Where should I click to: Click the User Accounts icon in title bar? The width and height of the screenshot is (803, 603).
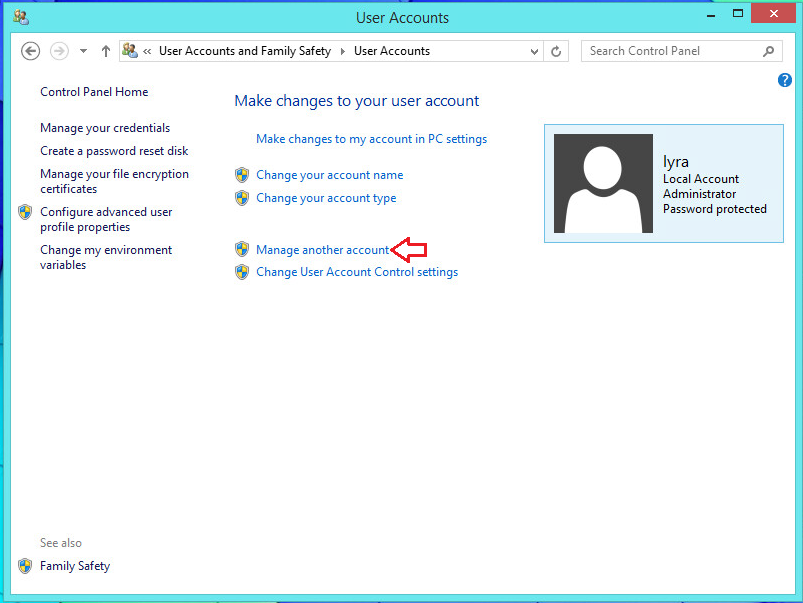click(21, 17)
